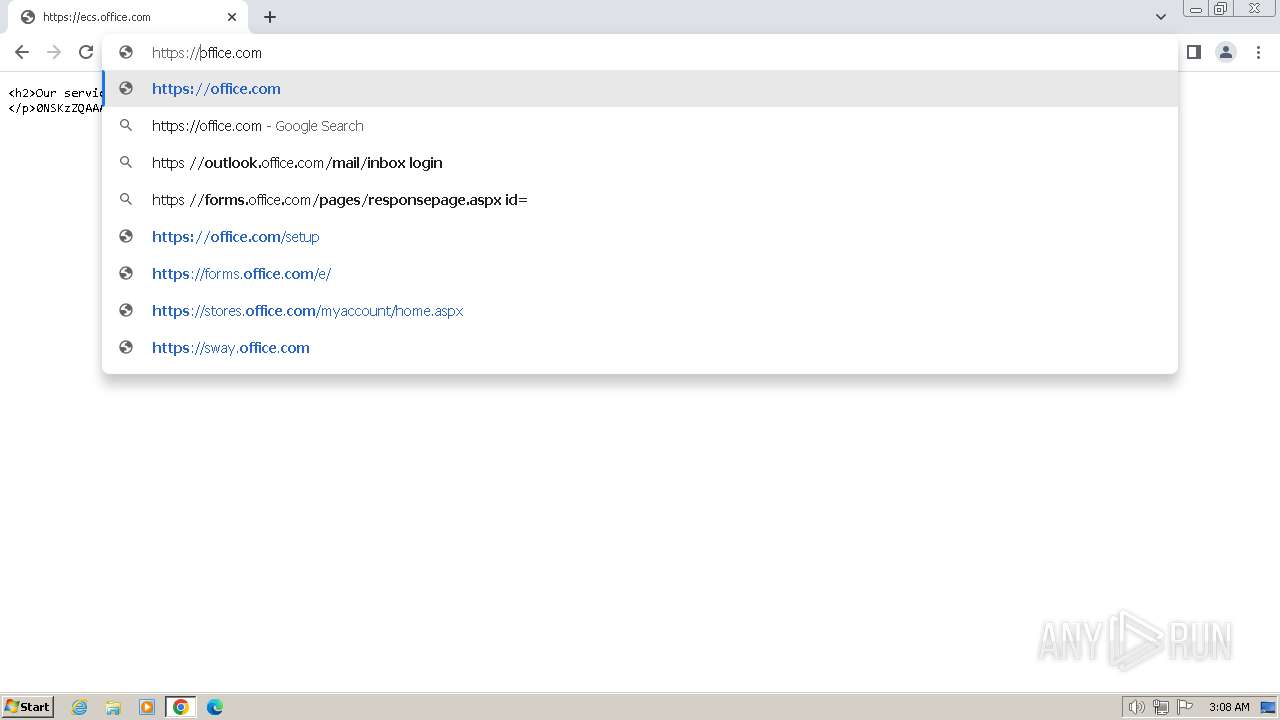Click the globe icon beside forms.office.com/e/
The height and width of the screenshot is (720, 1280).
(126, 273)
